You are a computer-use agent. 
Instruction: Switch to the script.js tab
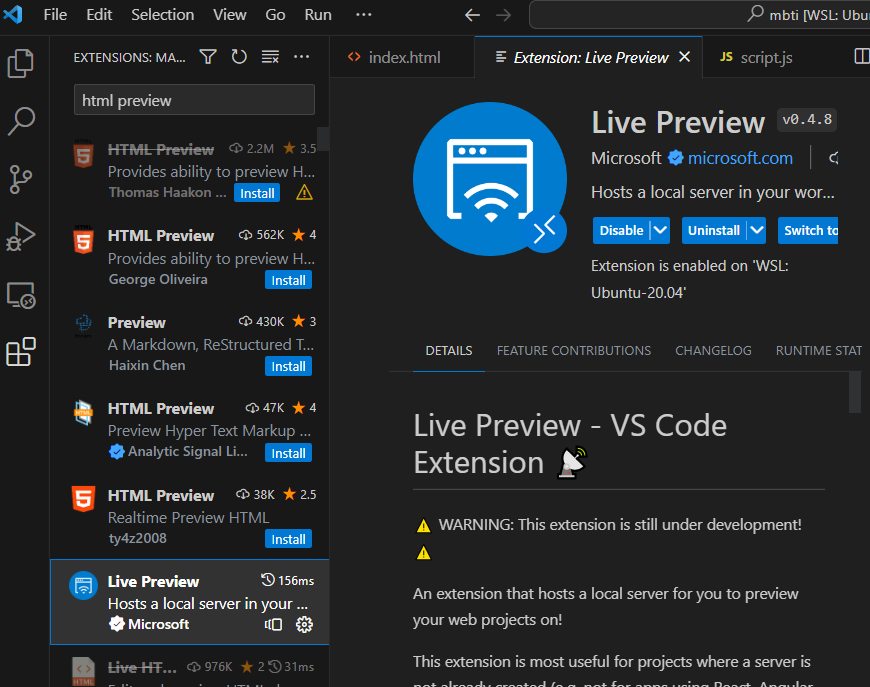[766, 57]
